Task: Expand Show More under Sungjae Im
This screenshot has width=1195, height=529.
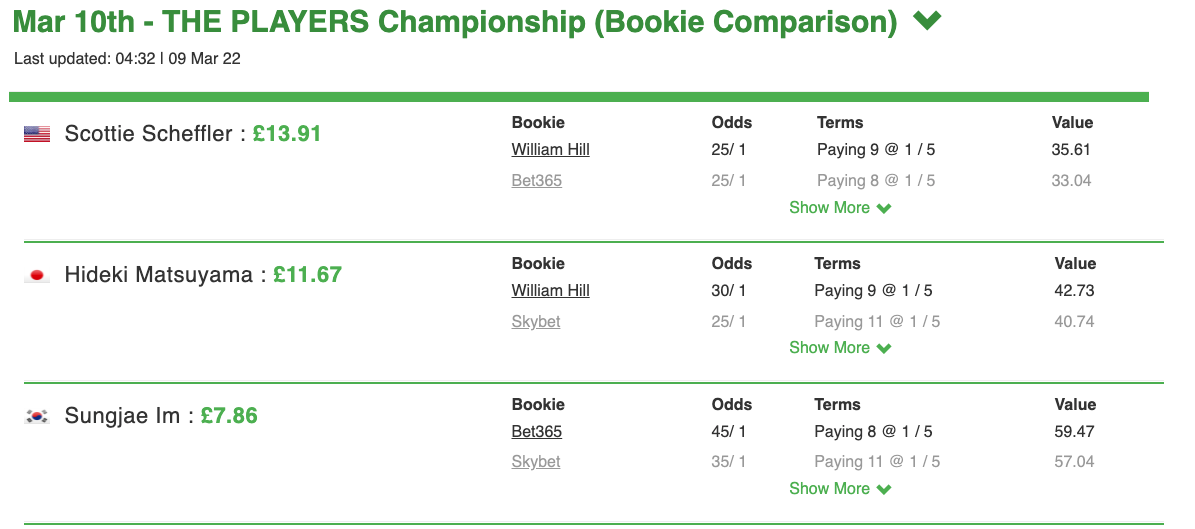Action: (x=840, y=489)
